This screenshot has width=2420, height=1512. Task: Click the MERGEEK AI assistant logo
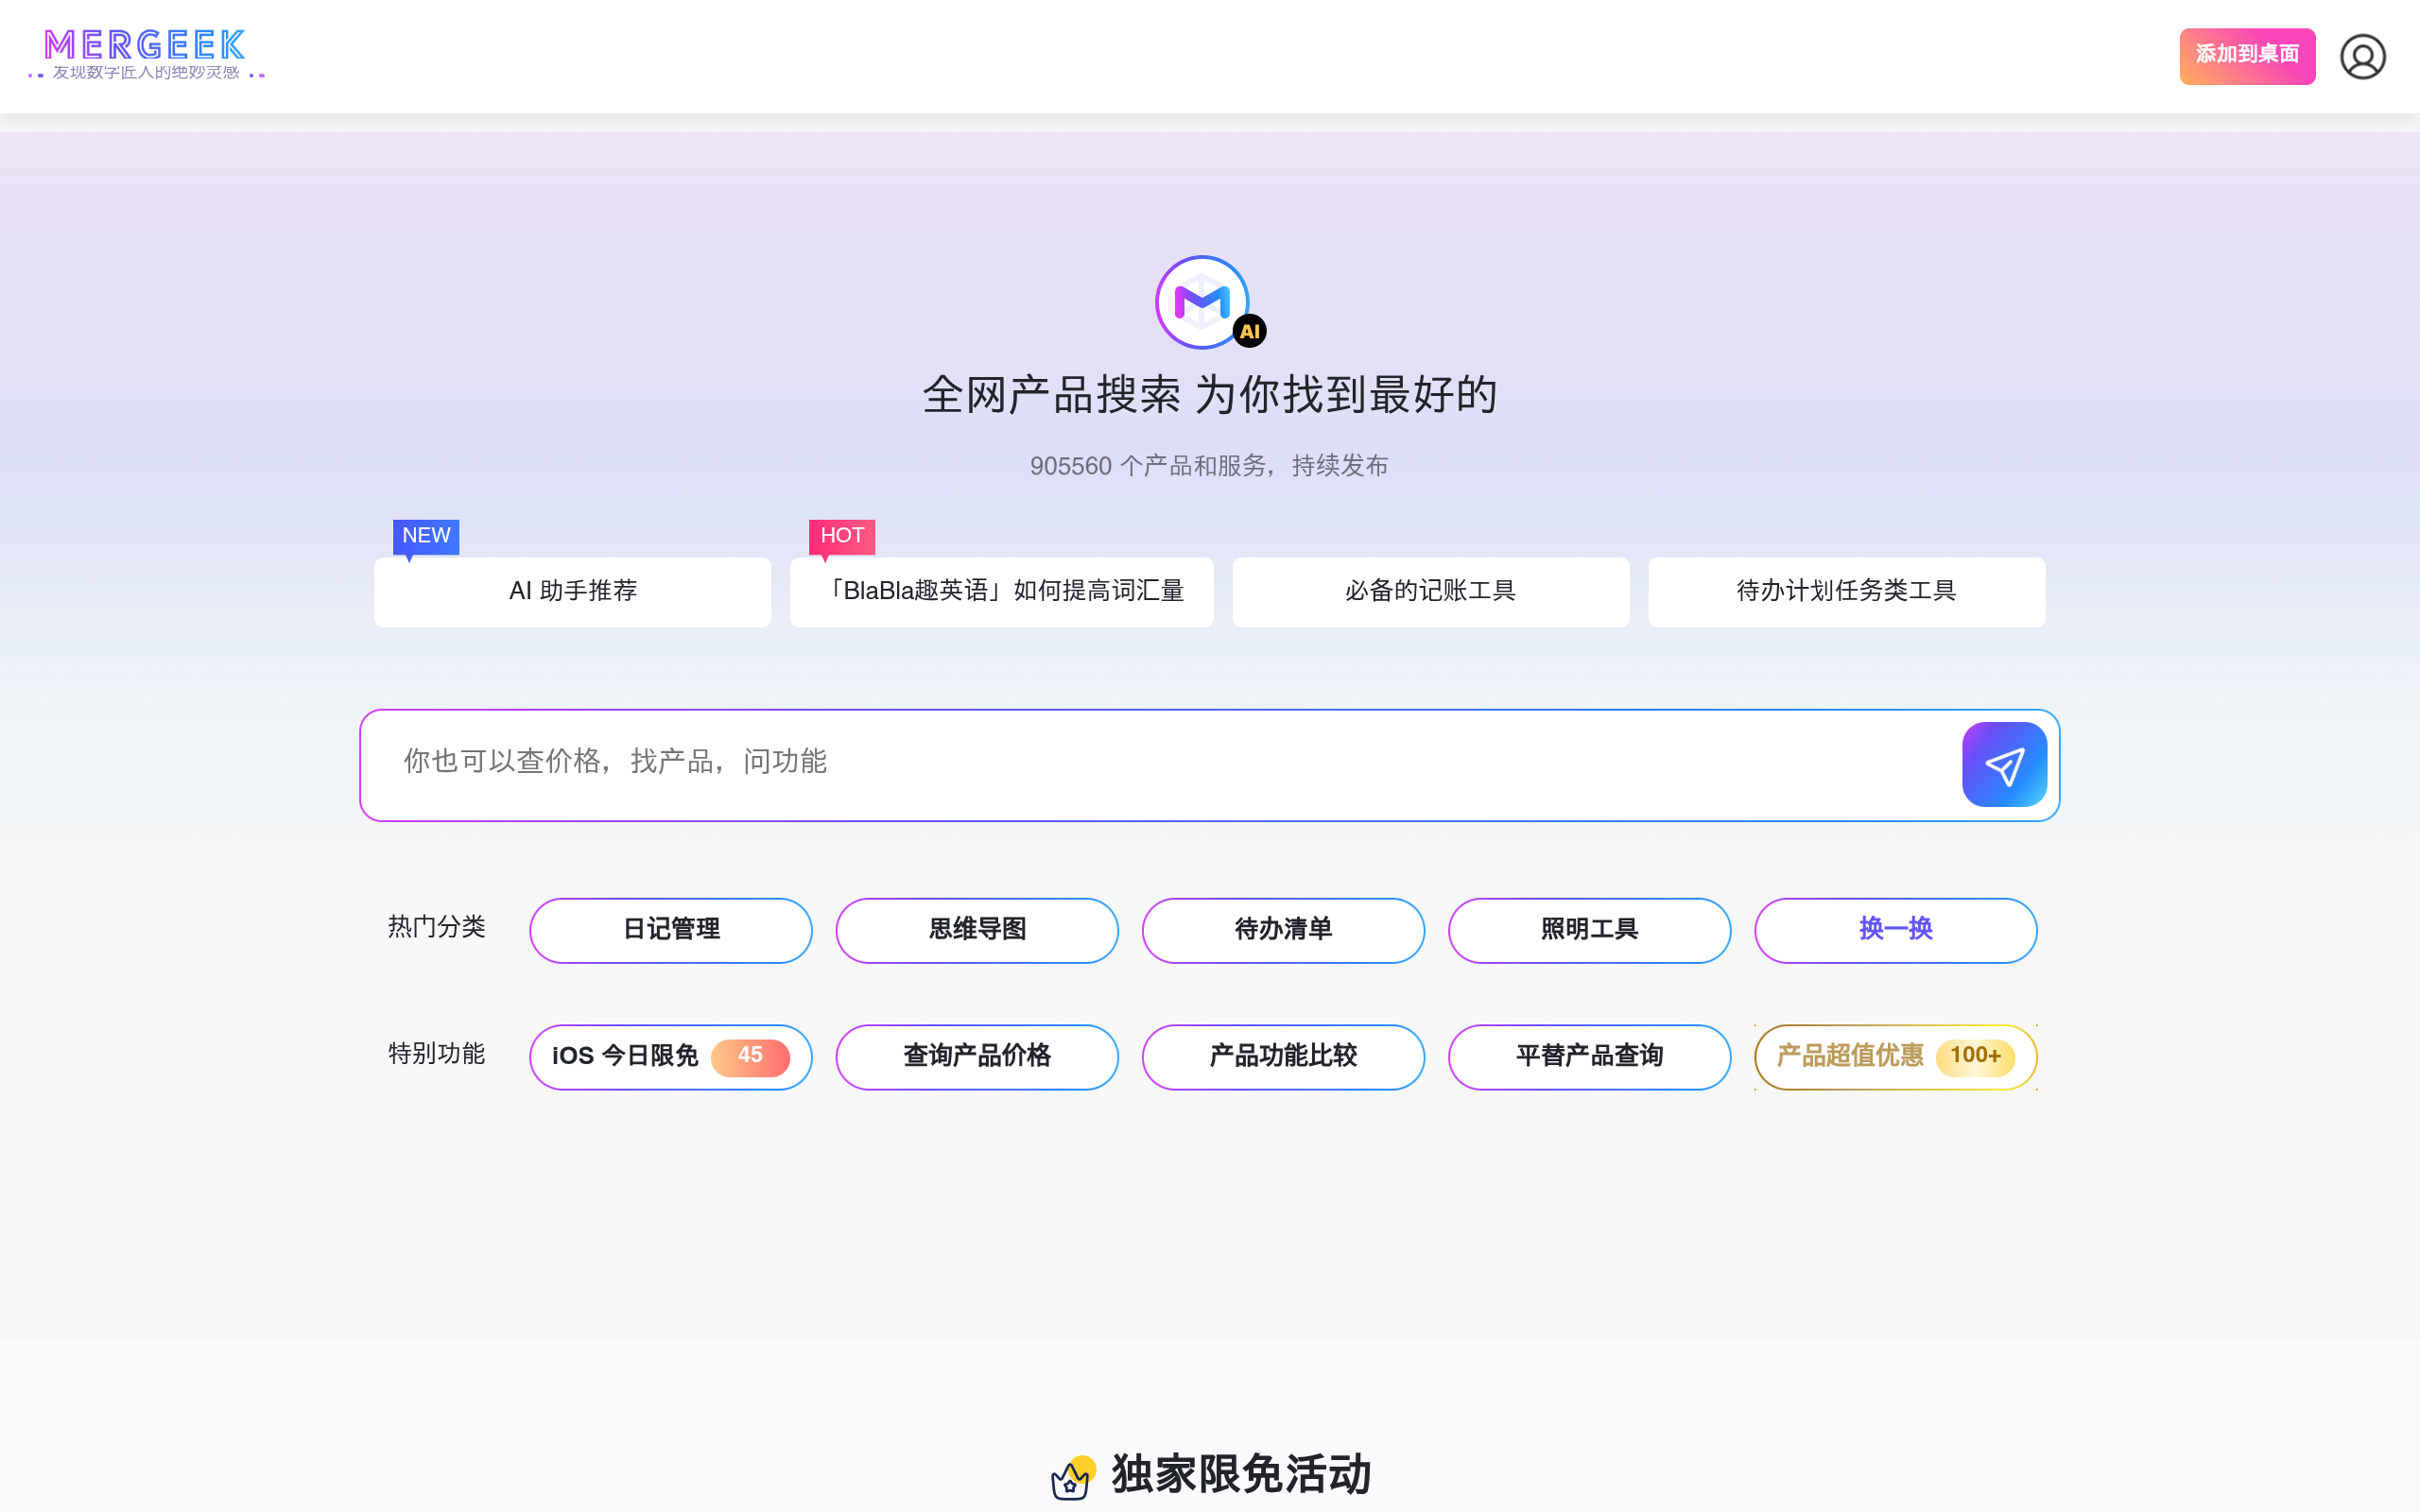pos(1209,302)
